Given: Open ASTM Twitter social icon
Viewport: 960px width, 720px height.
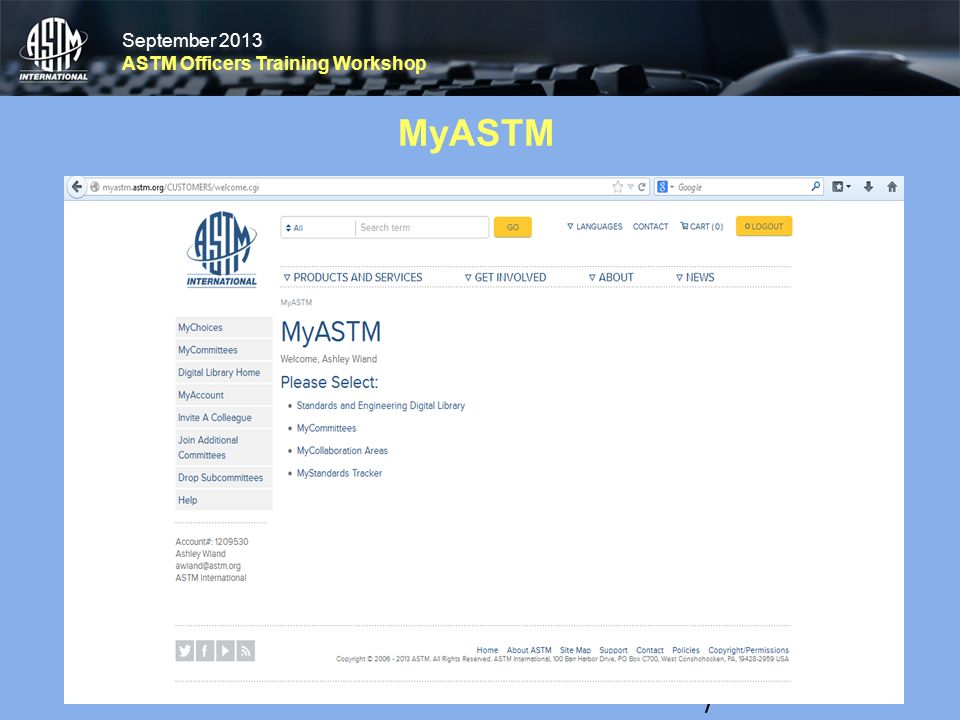Looking at the screenshot, I should click(x=184, y=650).
